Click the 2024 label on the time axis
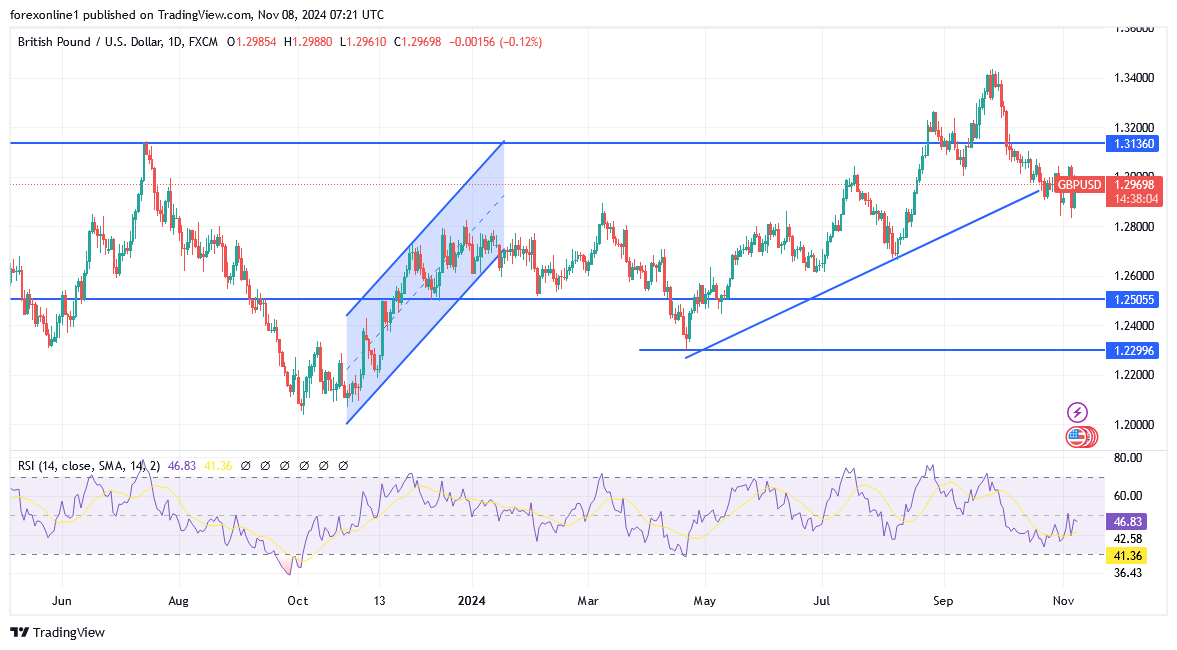The image size is (1177, 650). 471,601
